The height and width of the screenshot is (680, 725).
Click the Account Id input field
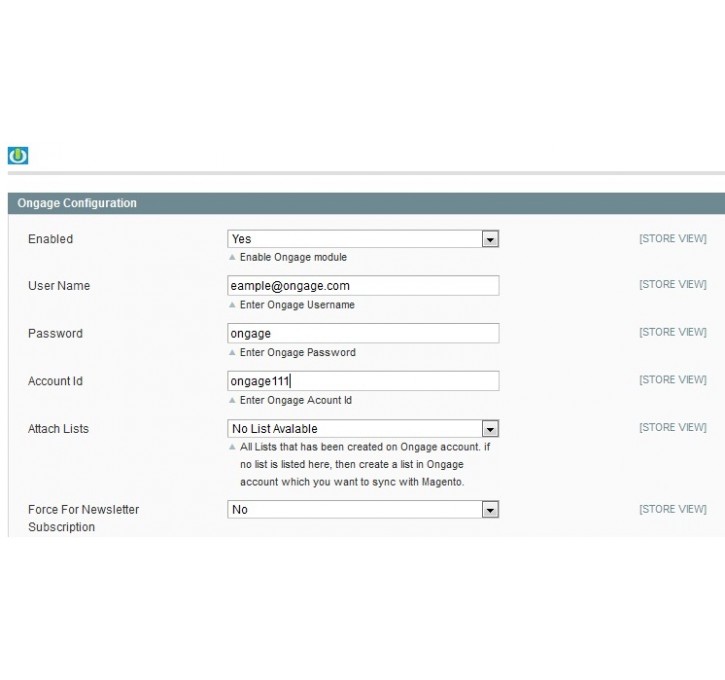point(363,381)
